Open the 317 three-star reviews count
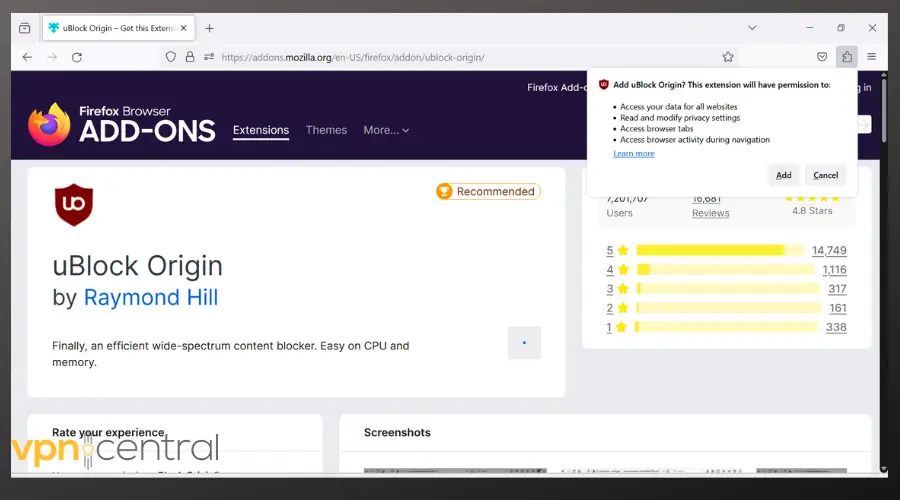The width and height of the screenshot is (900, 500). (837, 289)
